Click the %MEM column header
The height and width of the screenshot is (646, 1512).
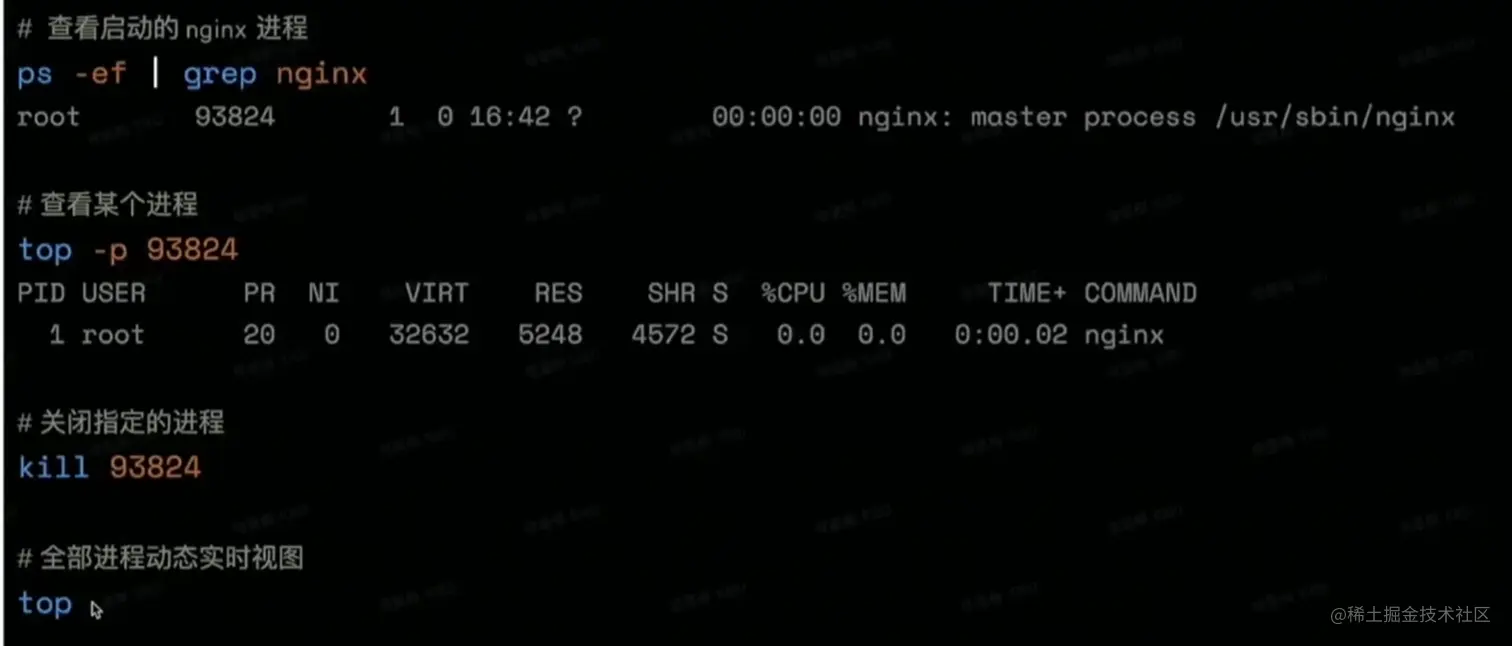pyautogui.click(x=874, y=293)
